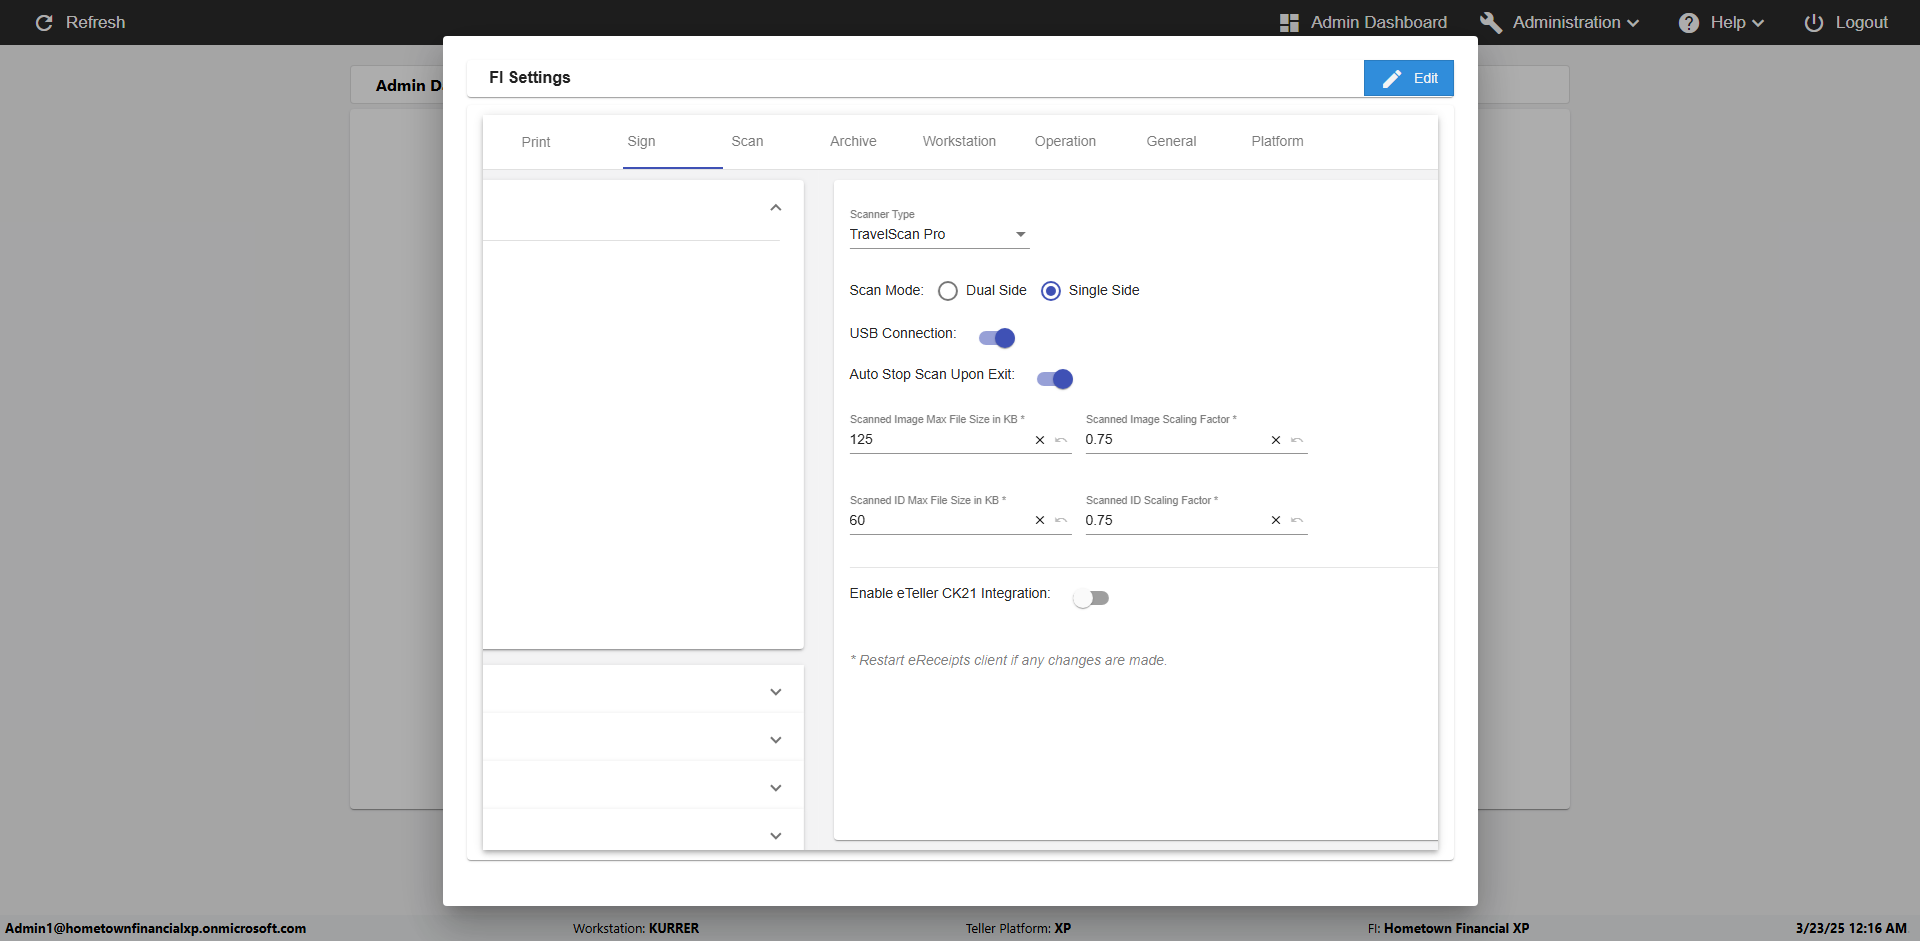Open the Platform tab
The width and height of the screenshot is (1920, 941).
click(1277, 142)
